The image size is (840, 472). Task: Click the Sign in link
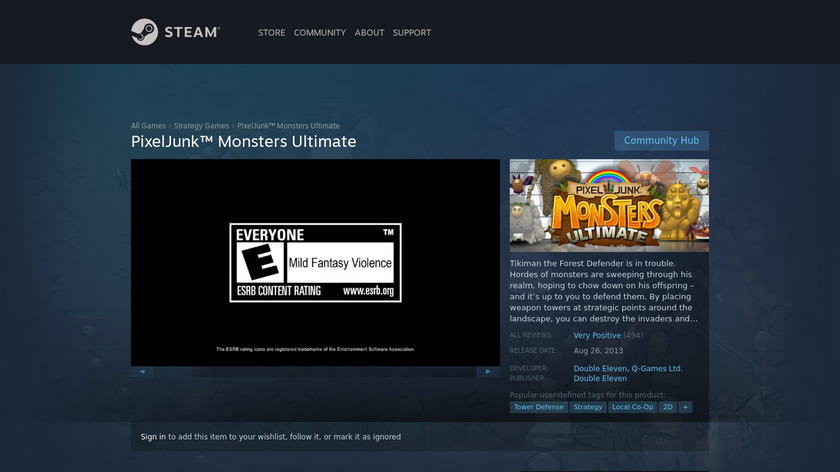click(x=153, y=437)
